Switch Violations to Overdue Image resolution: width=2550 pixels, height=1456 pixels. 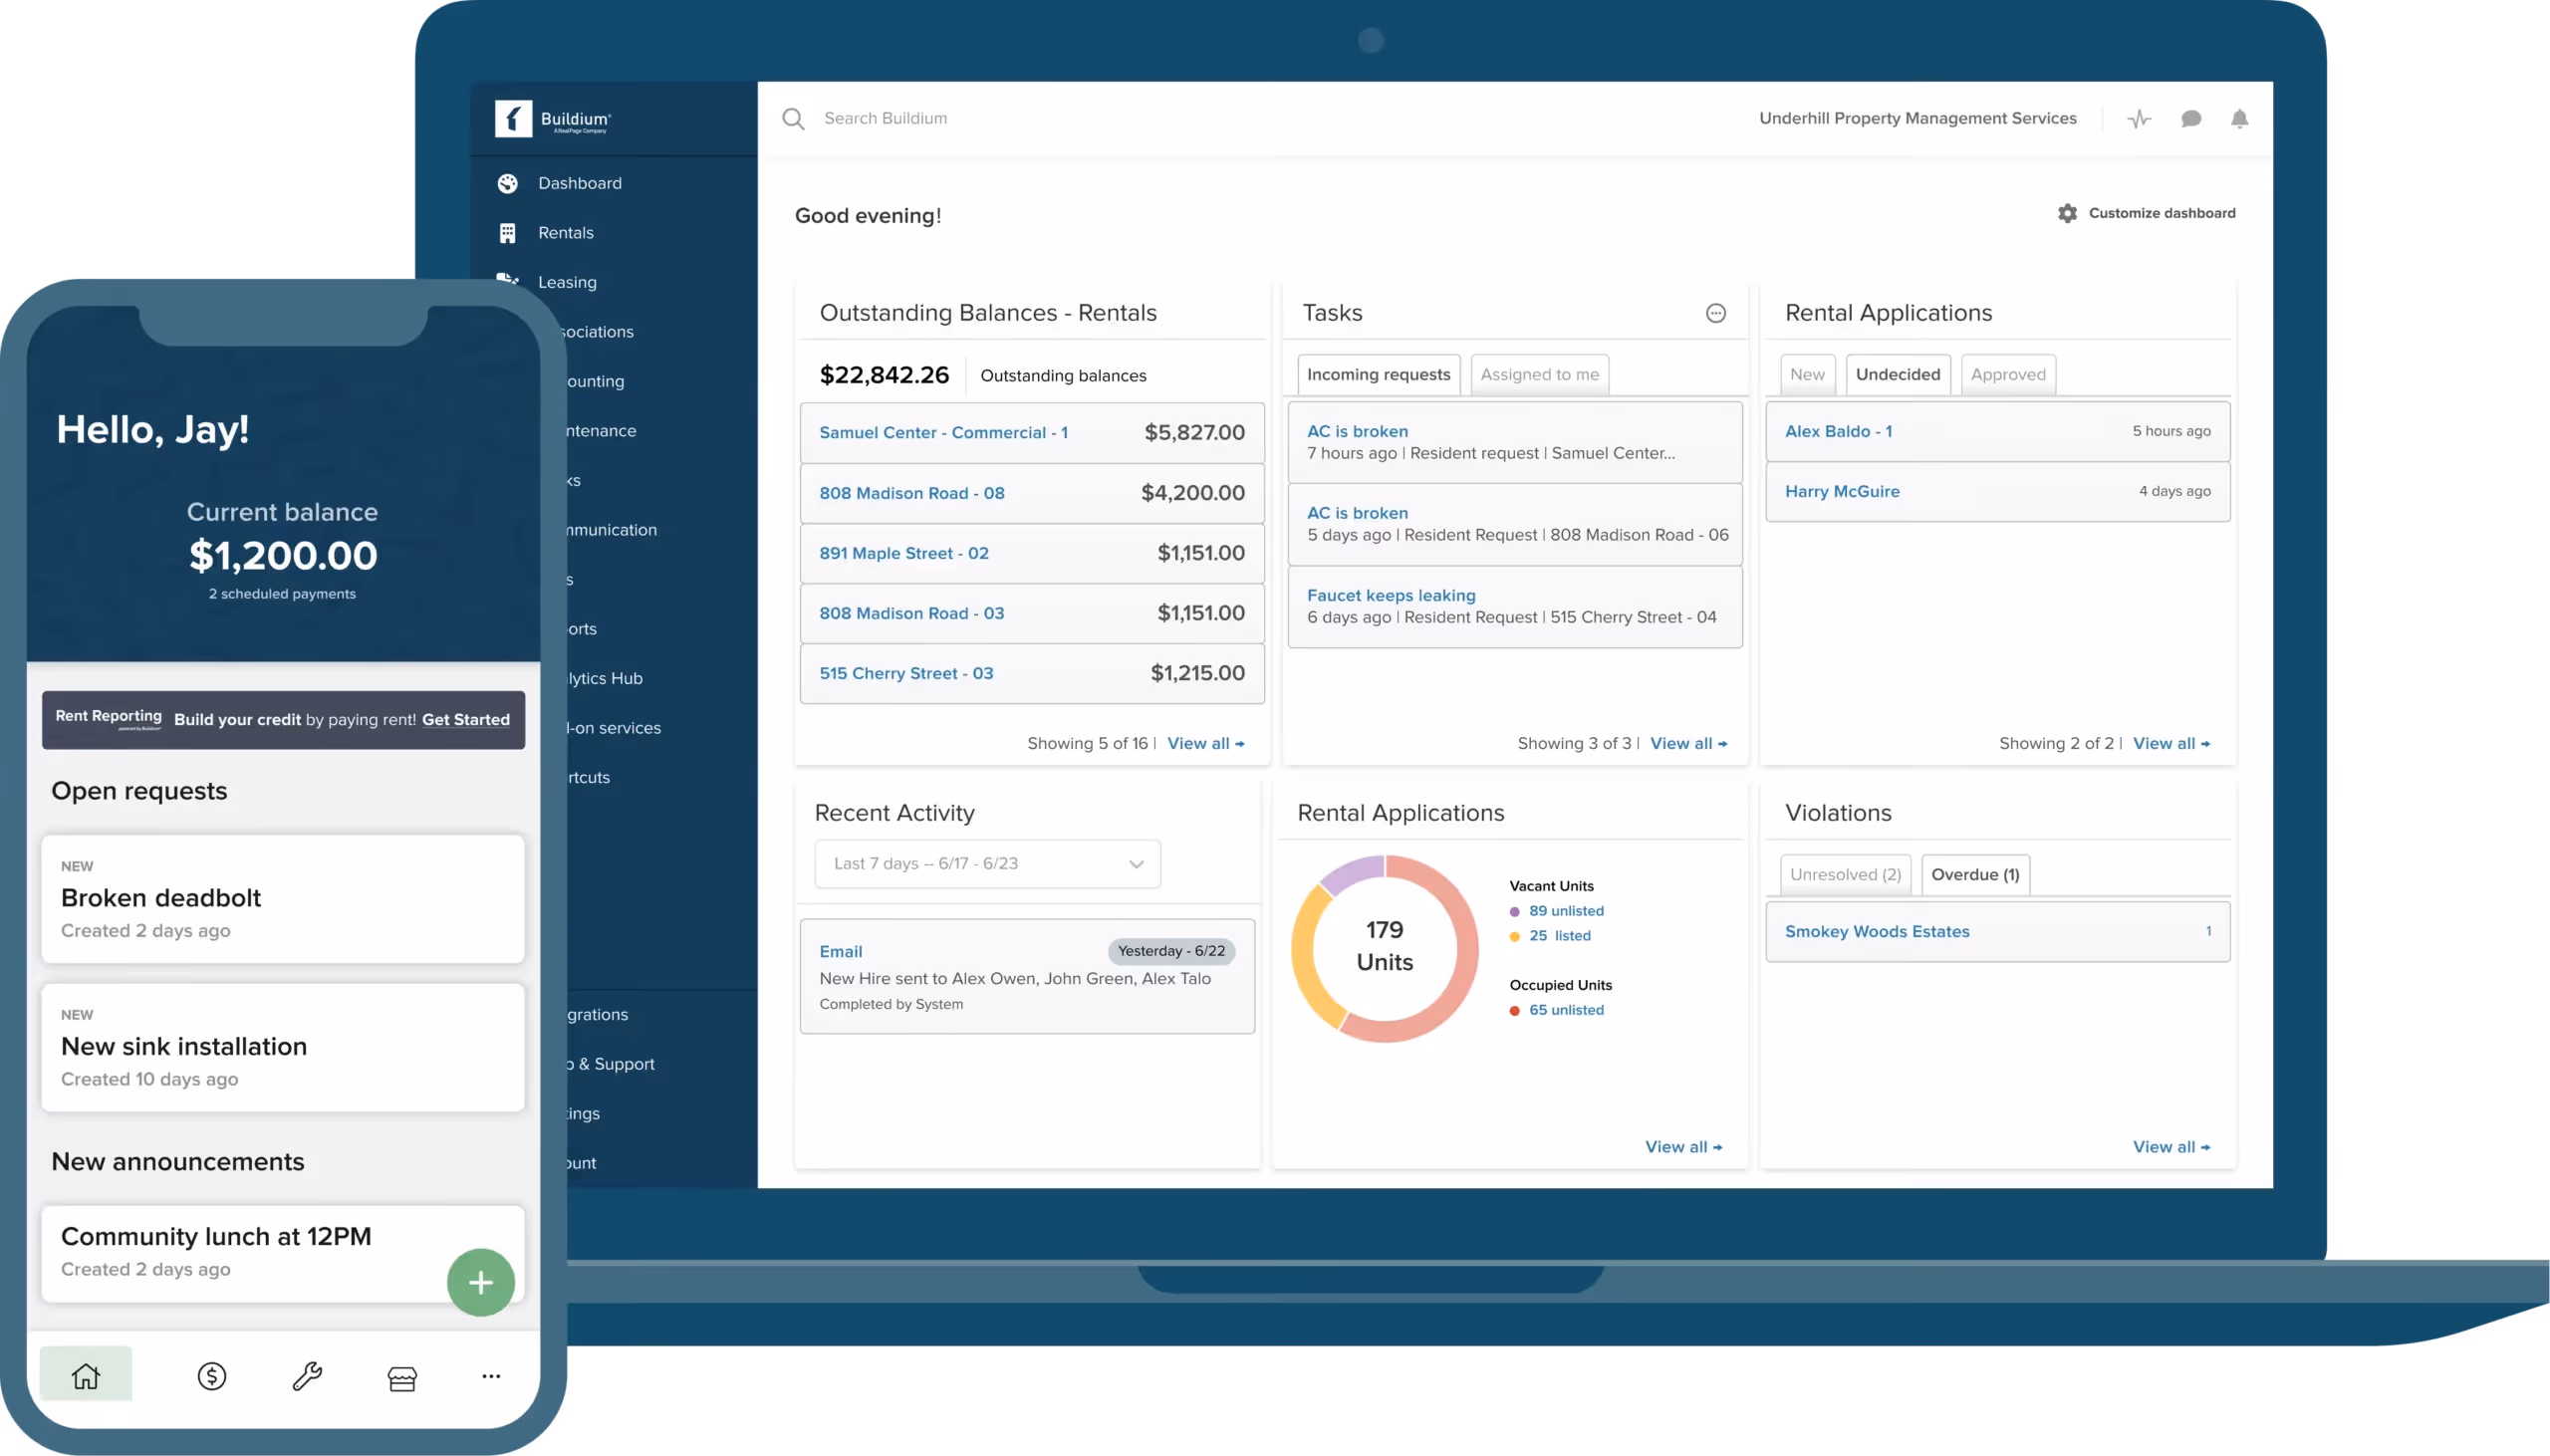pyautogui.click(x=1974, y=874)
